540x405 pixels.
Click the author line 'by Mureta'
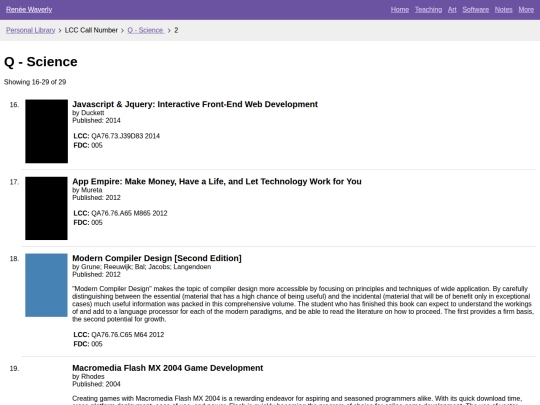[87, 190]
